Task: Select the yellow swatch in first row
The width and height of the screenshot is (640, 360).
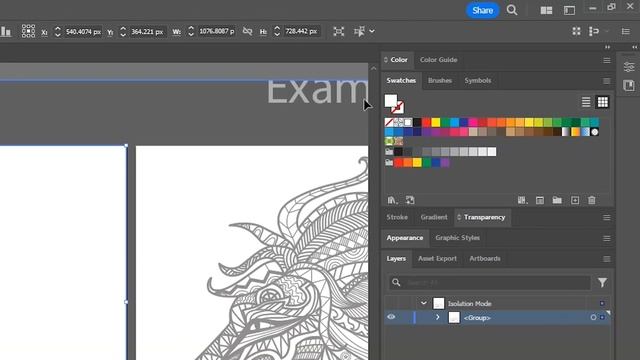Action: 436,122
